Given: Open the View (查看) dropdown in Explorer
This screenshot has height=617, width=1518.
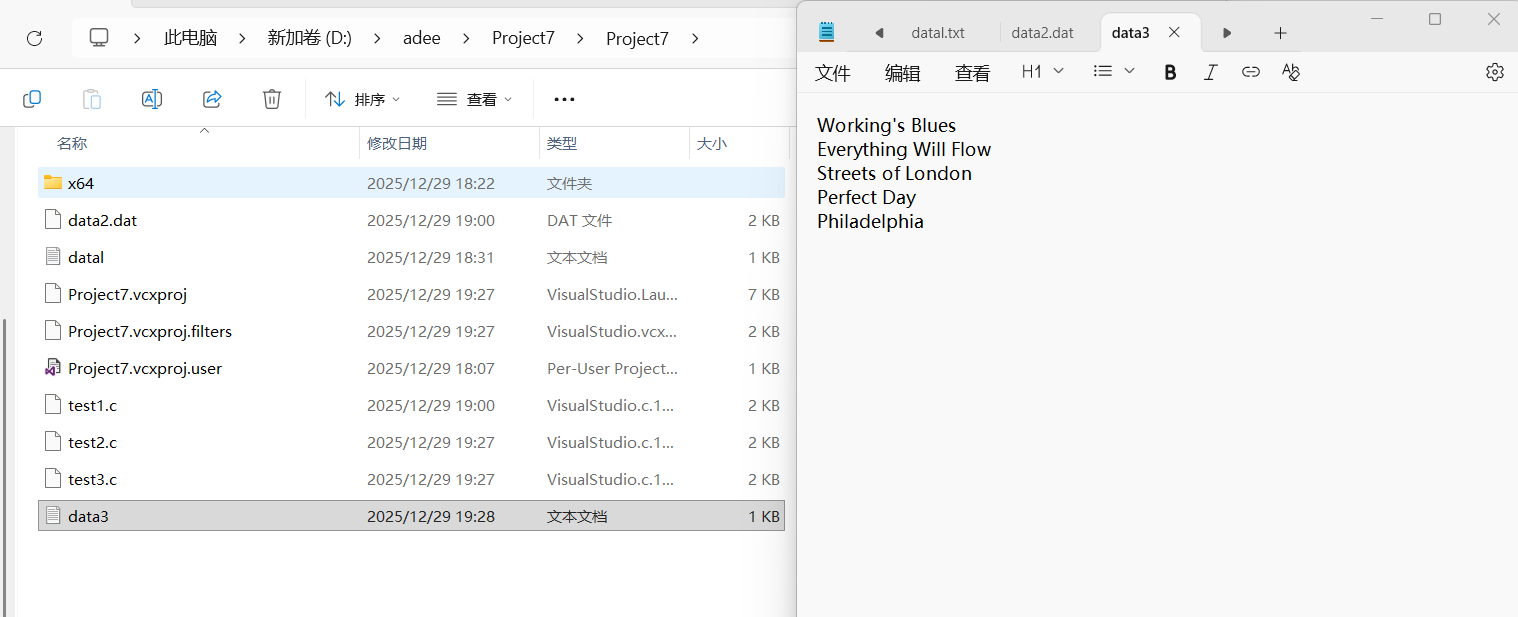Looking at the screenshot, I should [x=474, y=99].
